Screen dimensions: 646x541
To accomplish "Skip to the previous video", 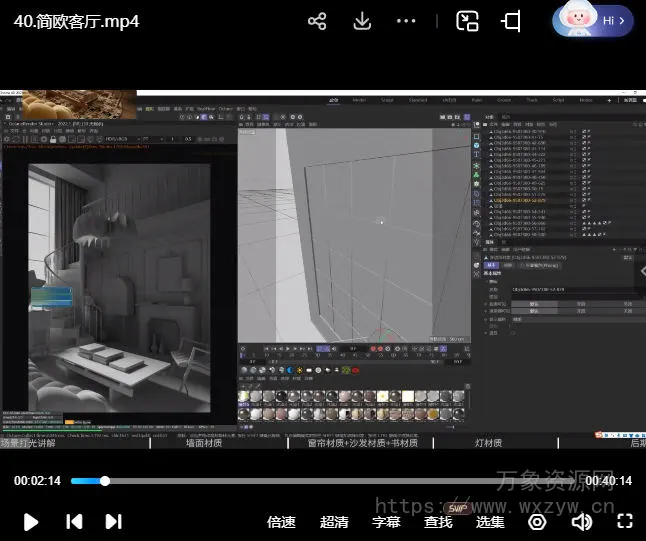I will 74,521.
